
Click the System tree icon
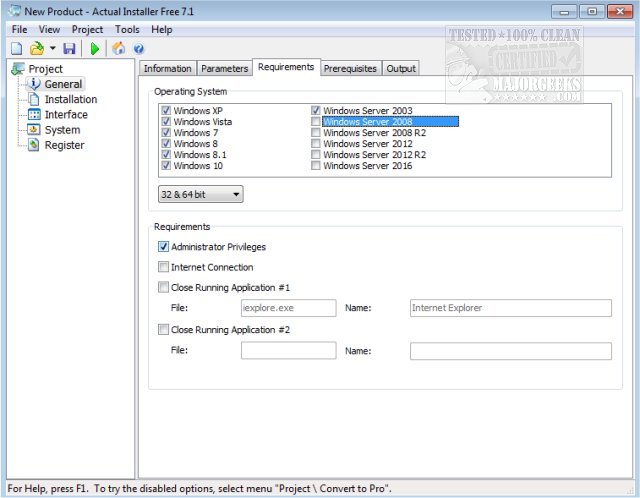33,130
